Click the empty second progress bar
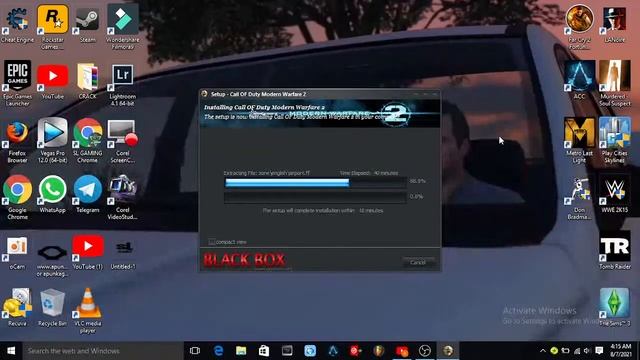Viewport: 640px width, 360px height. 316,198
